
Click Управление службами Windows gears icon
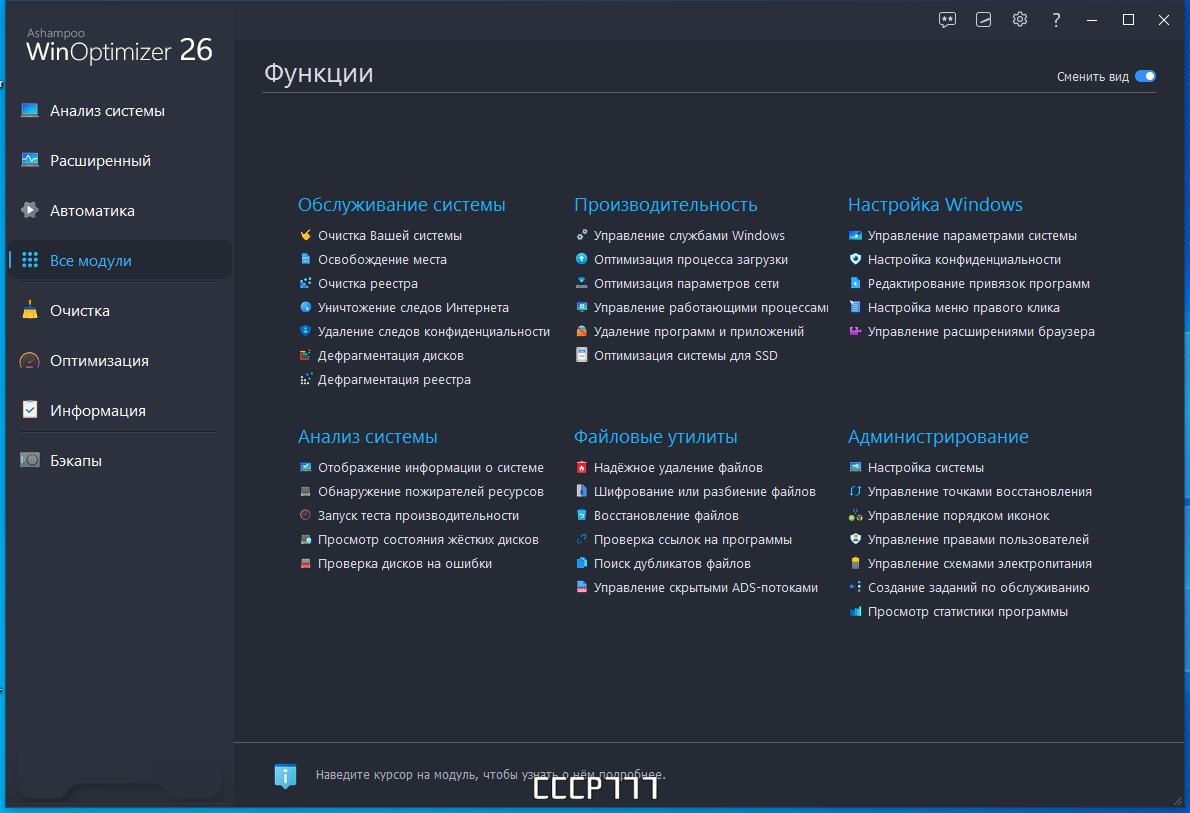point(581,235)
